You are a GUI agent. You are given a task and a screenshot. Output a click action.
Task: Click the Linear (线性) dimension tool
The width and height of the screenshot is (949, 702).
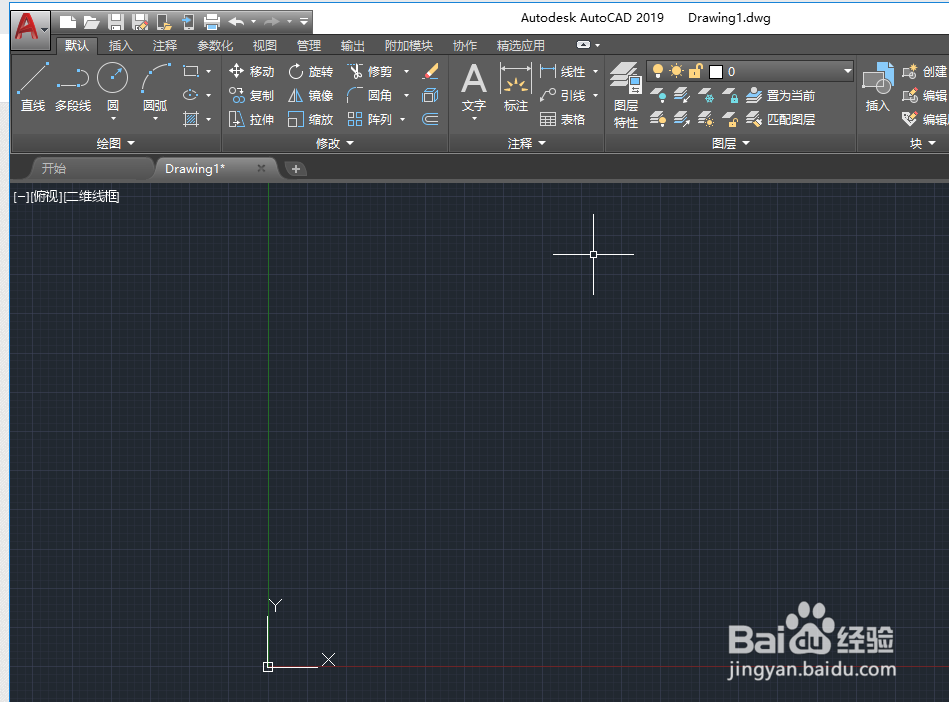562,71
